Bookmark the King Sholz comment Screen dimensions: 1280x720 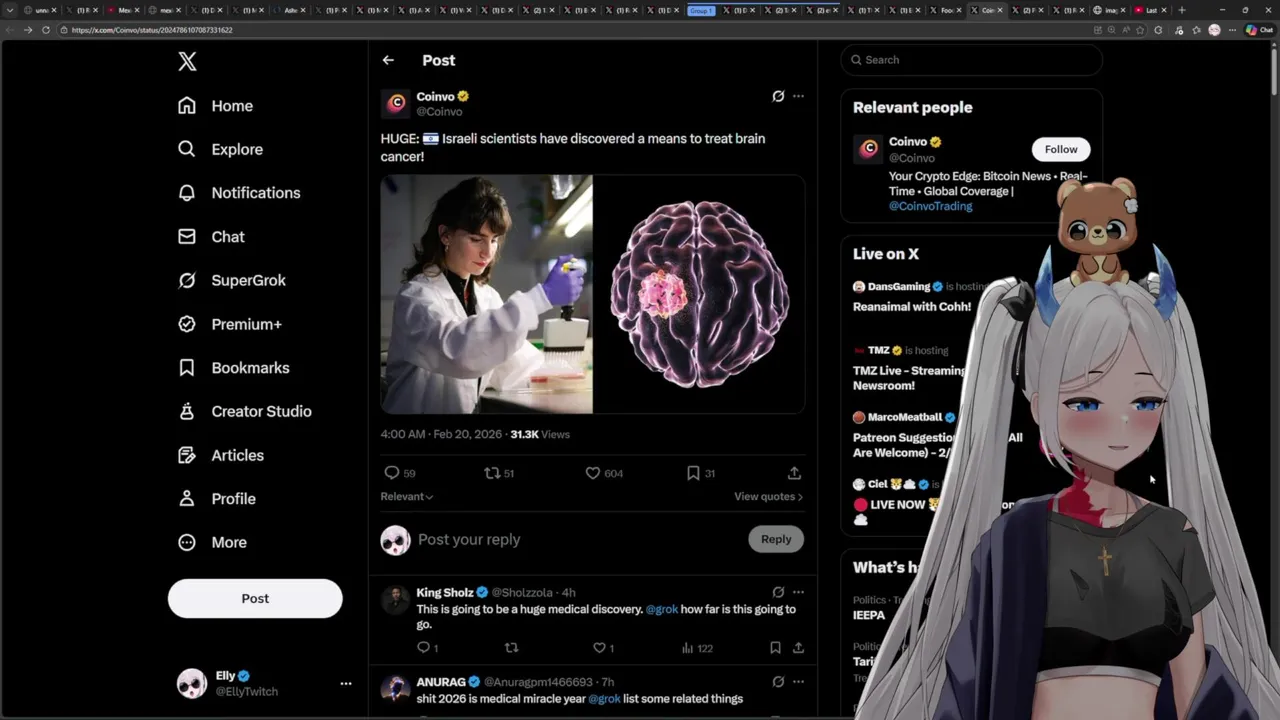[775, 648]
